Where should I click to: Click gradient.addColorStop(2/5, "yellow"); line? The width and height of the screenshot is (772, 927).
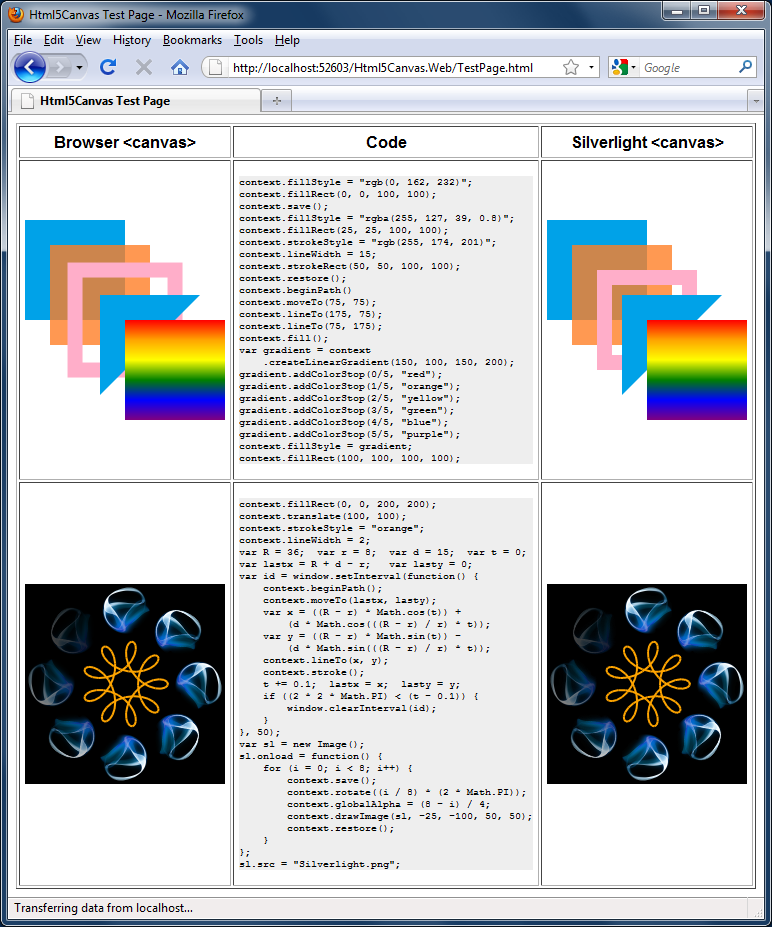(x=349, y=398)
